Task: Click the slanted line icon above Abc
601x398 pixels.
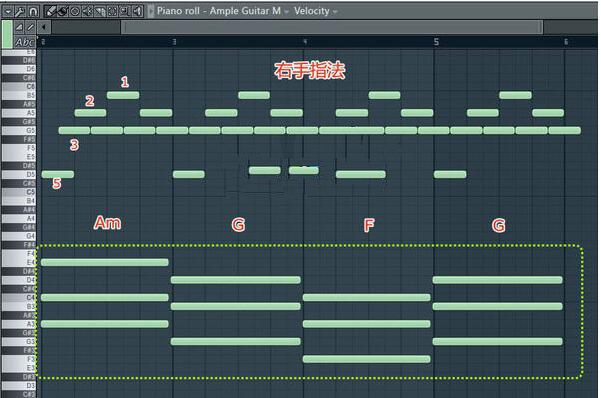Action: point(31,27)
